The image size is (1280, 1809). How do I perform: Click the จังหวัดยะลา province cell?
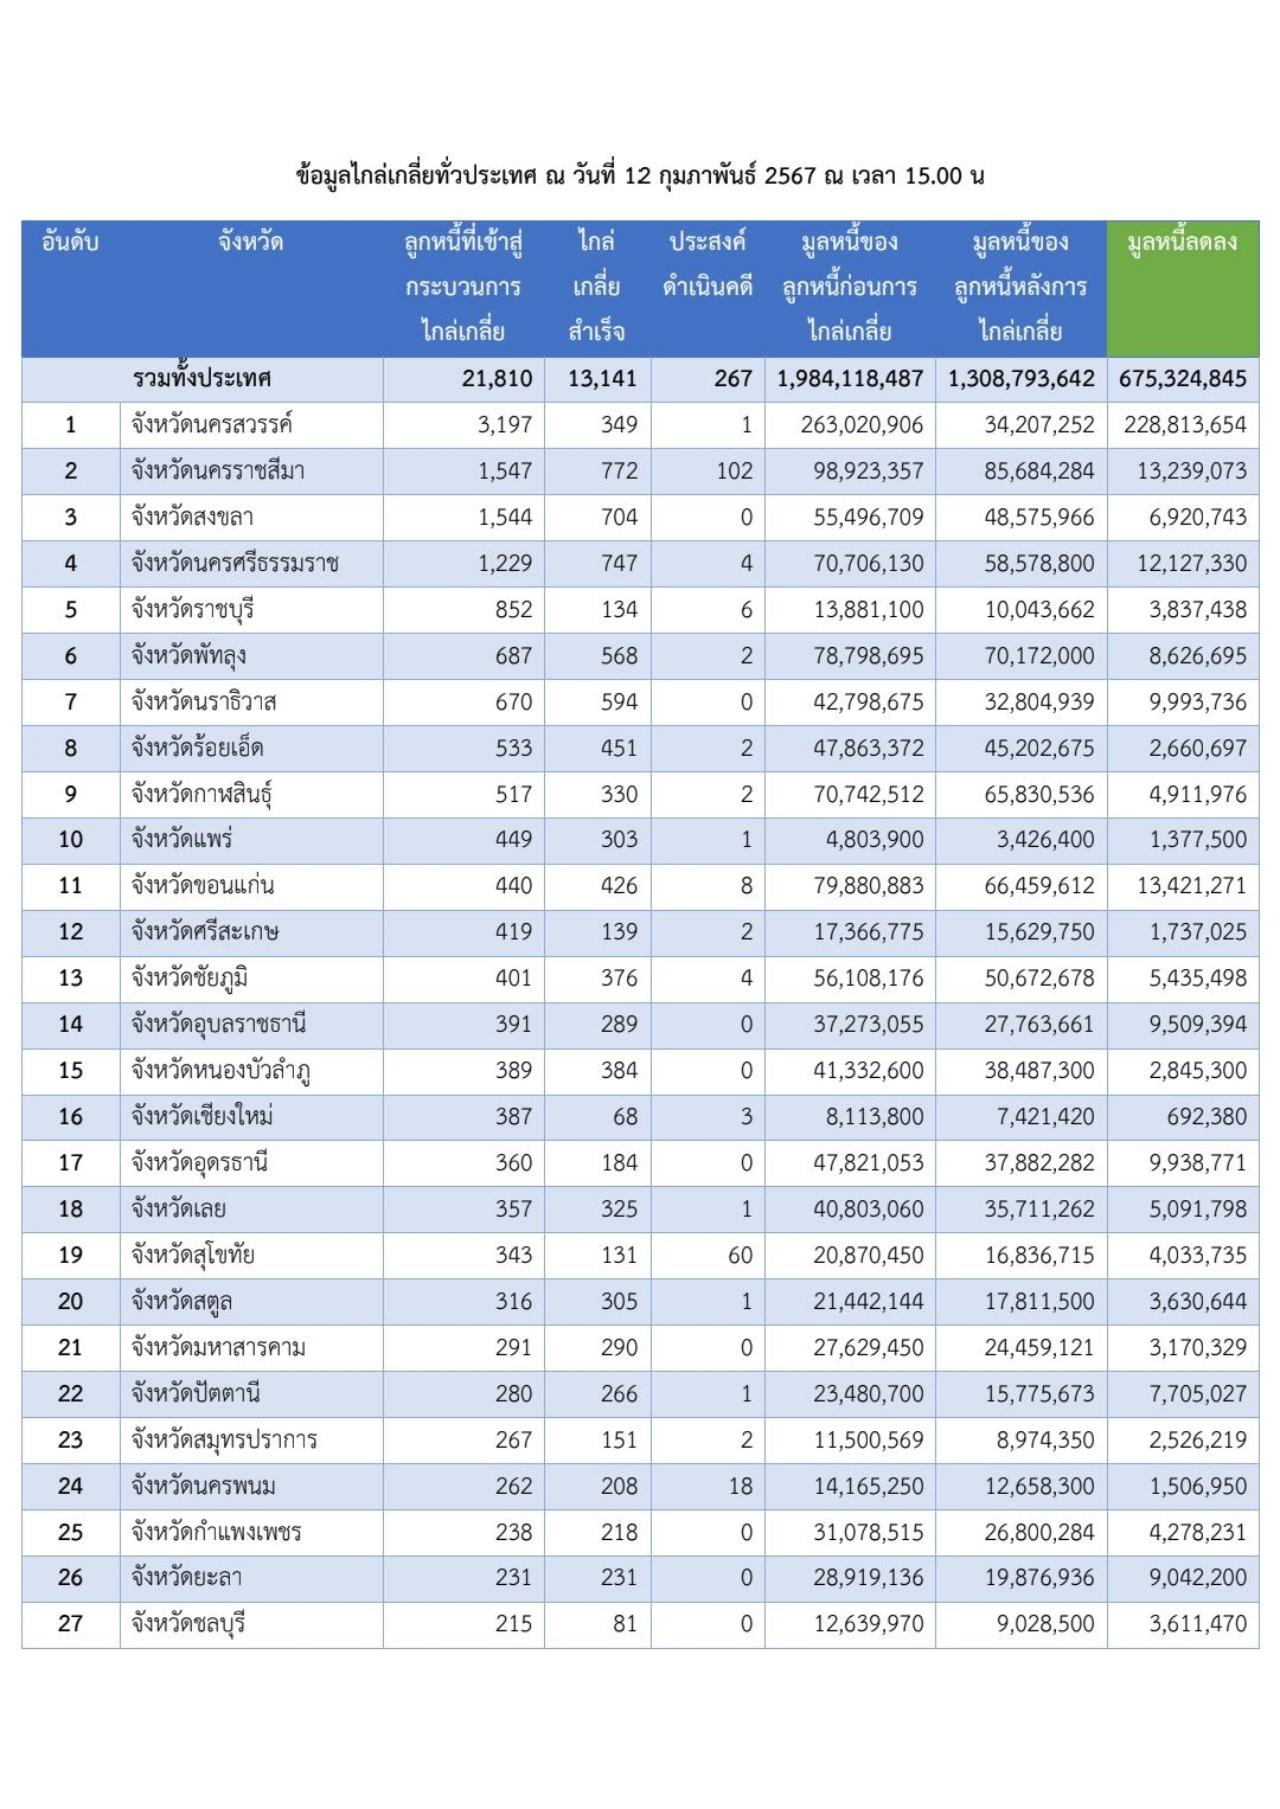click(x=186, y=1577)
